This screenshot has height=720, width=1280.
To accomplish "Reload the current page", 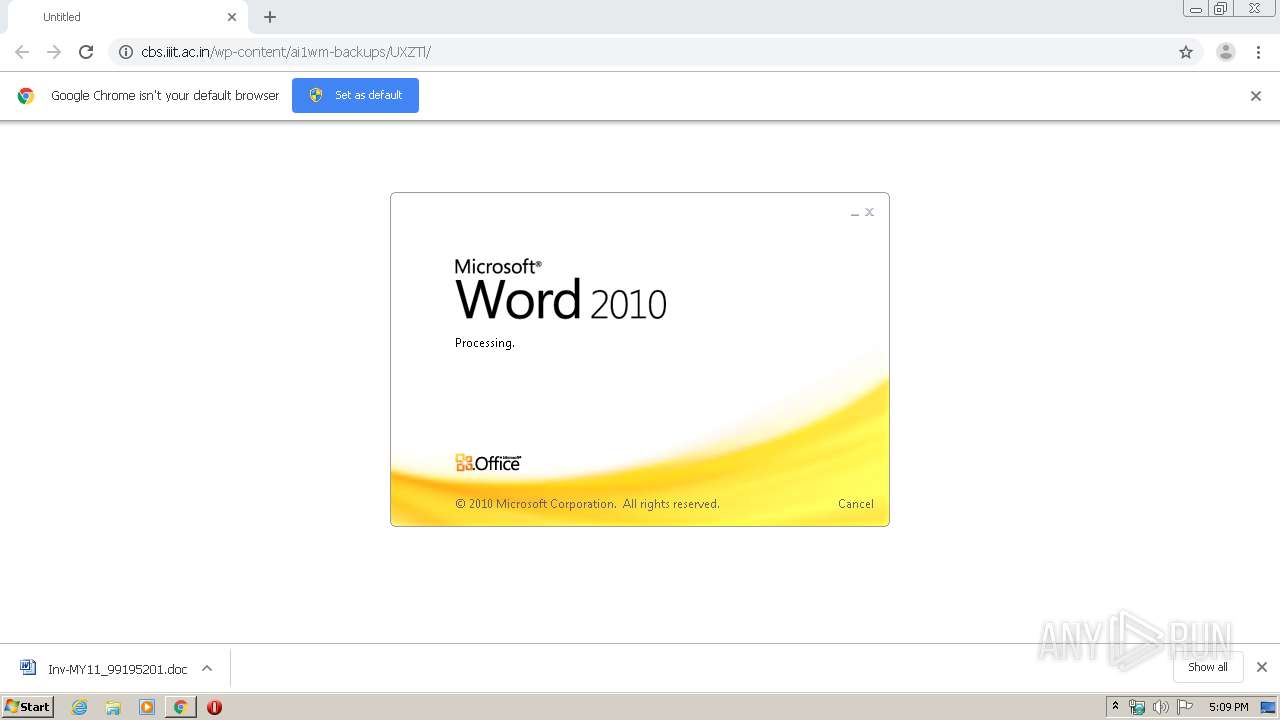I will click(x=86, y=52).
